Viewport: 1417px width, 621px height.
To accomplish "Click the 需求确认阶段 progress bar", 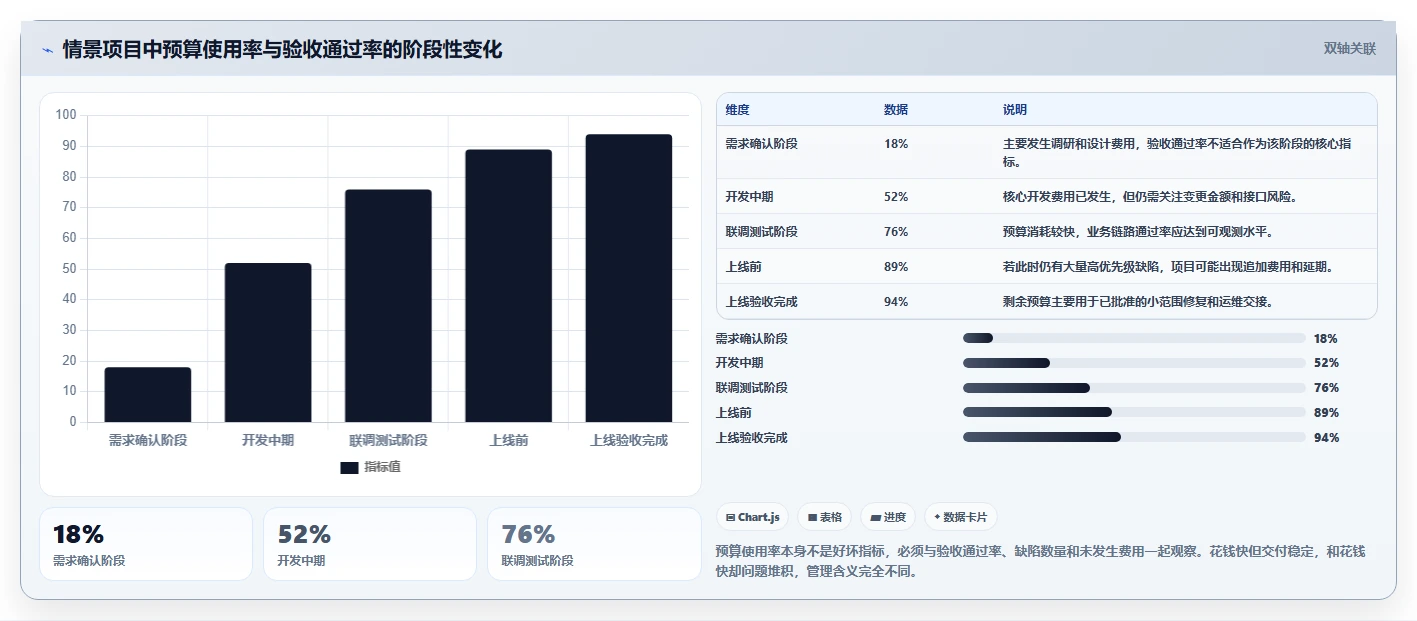I will pyautogui.click(x=1134, y=338).
